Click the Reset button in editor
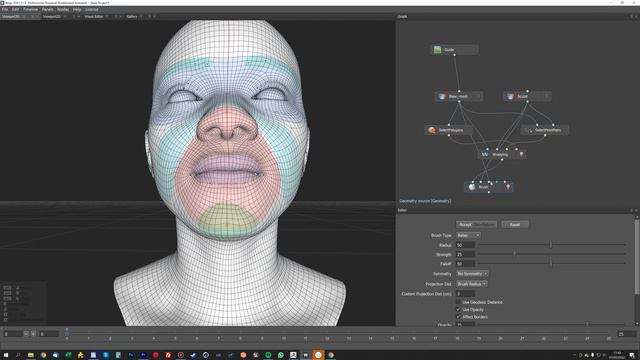The height and width of the screenshot is (360, 640). [515, 224]
